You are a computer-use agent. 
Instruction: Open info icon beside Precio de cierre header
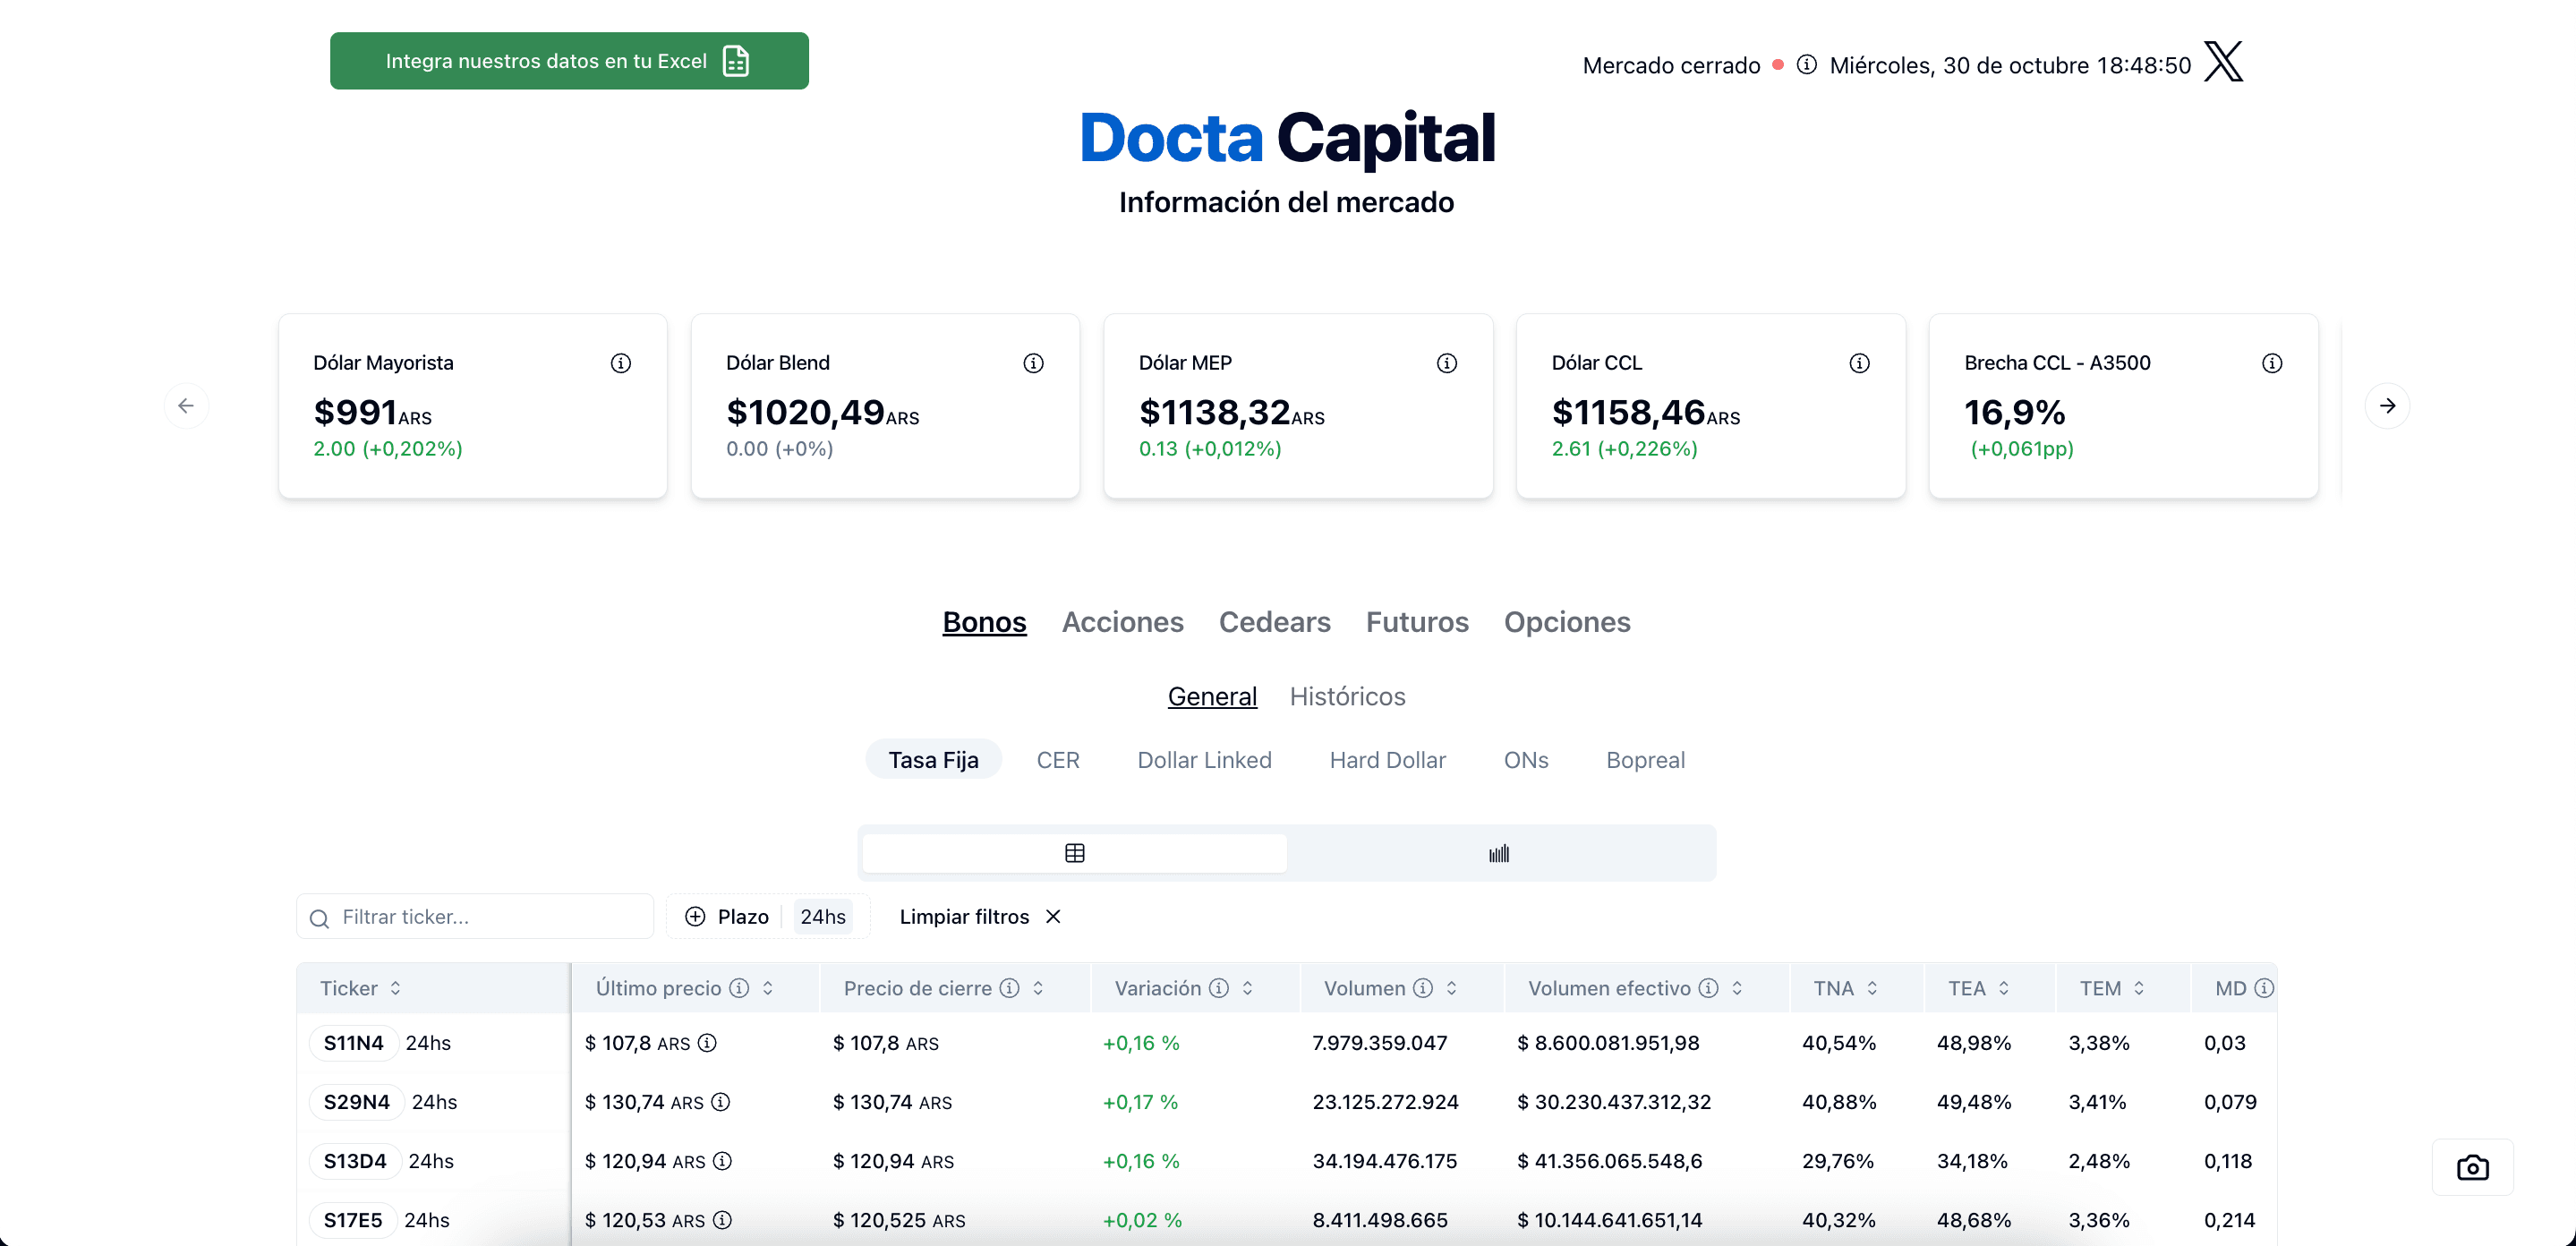tap(1010, 988)
